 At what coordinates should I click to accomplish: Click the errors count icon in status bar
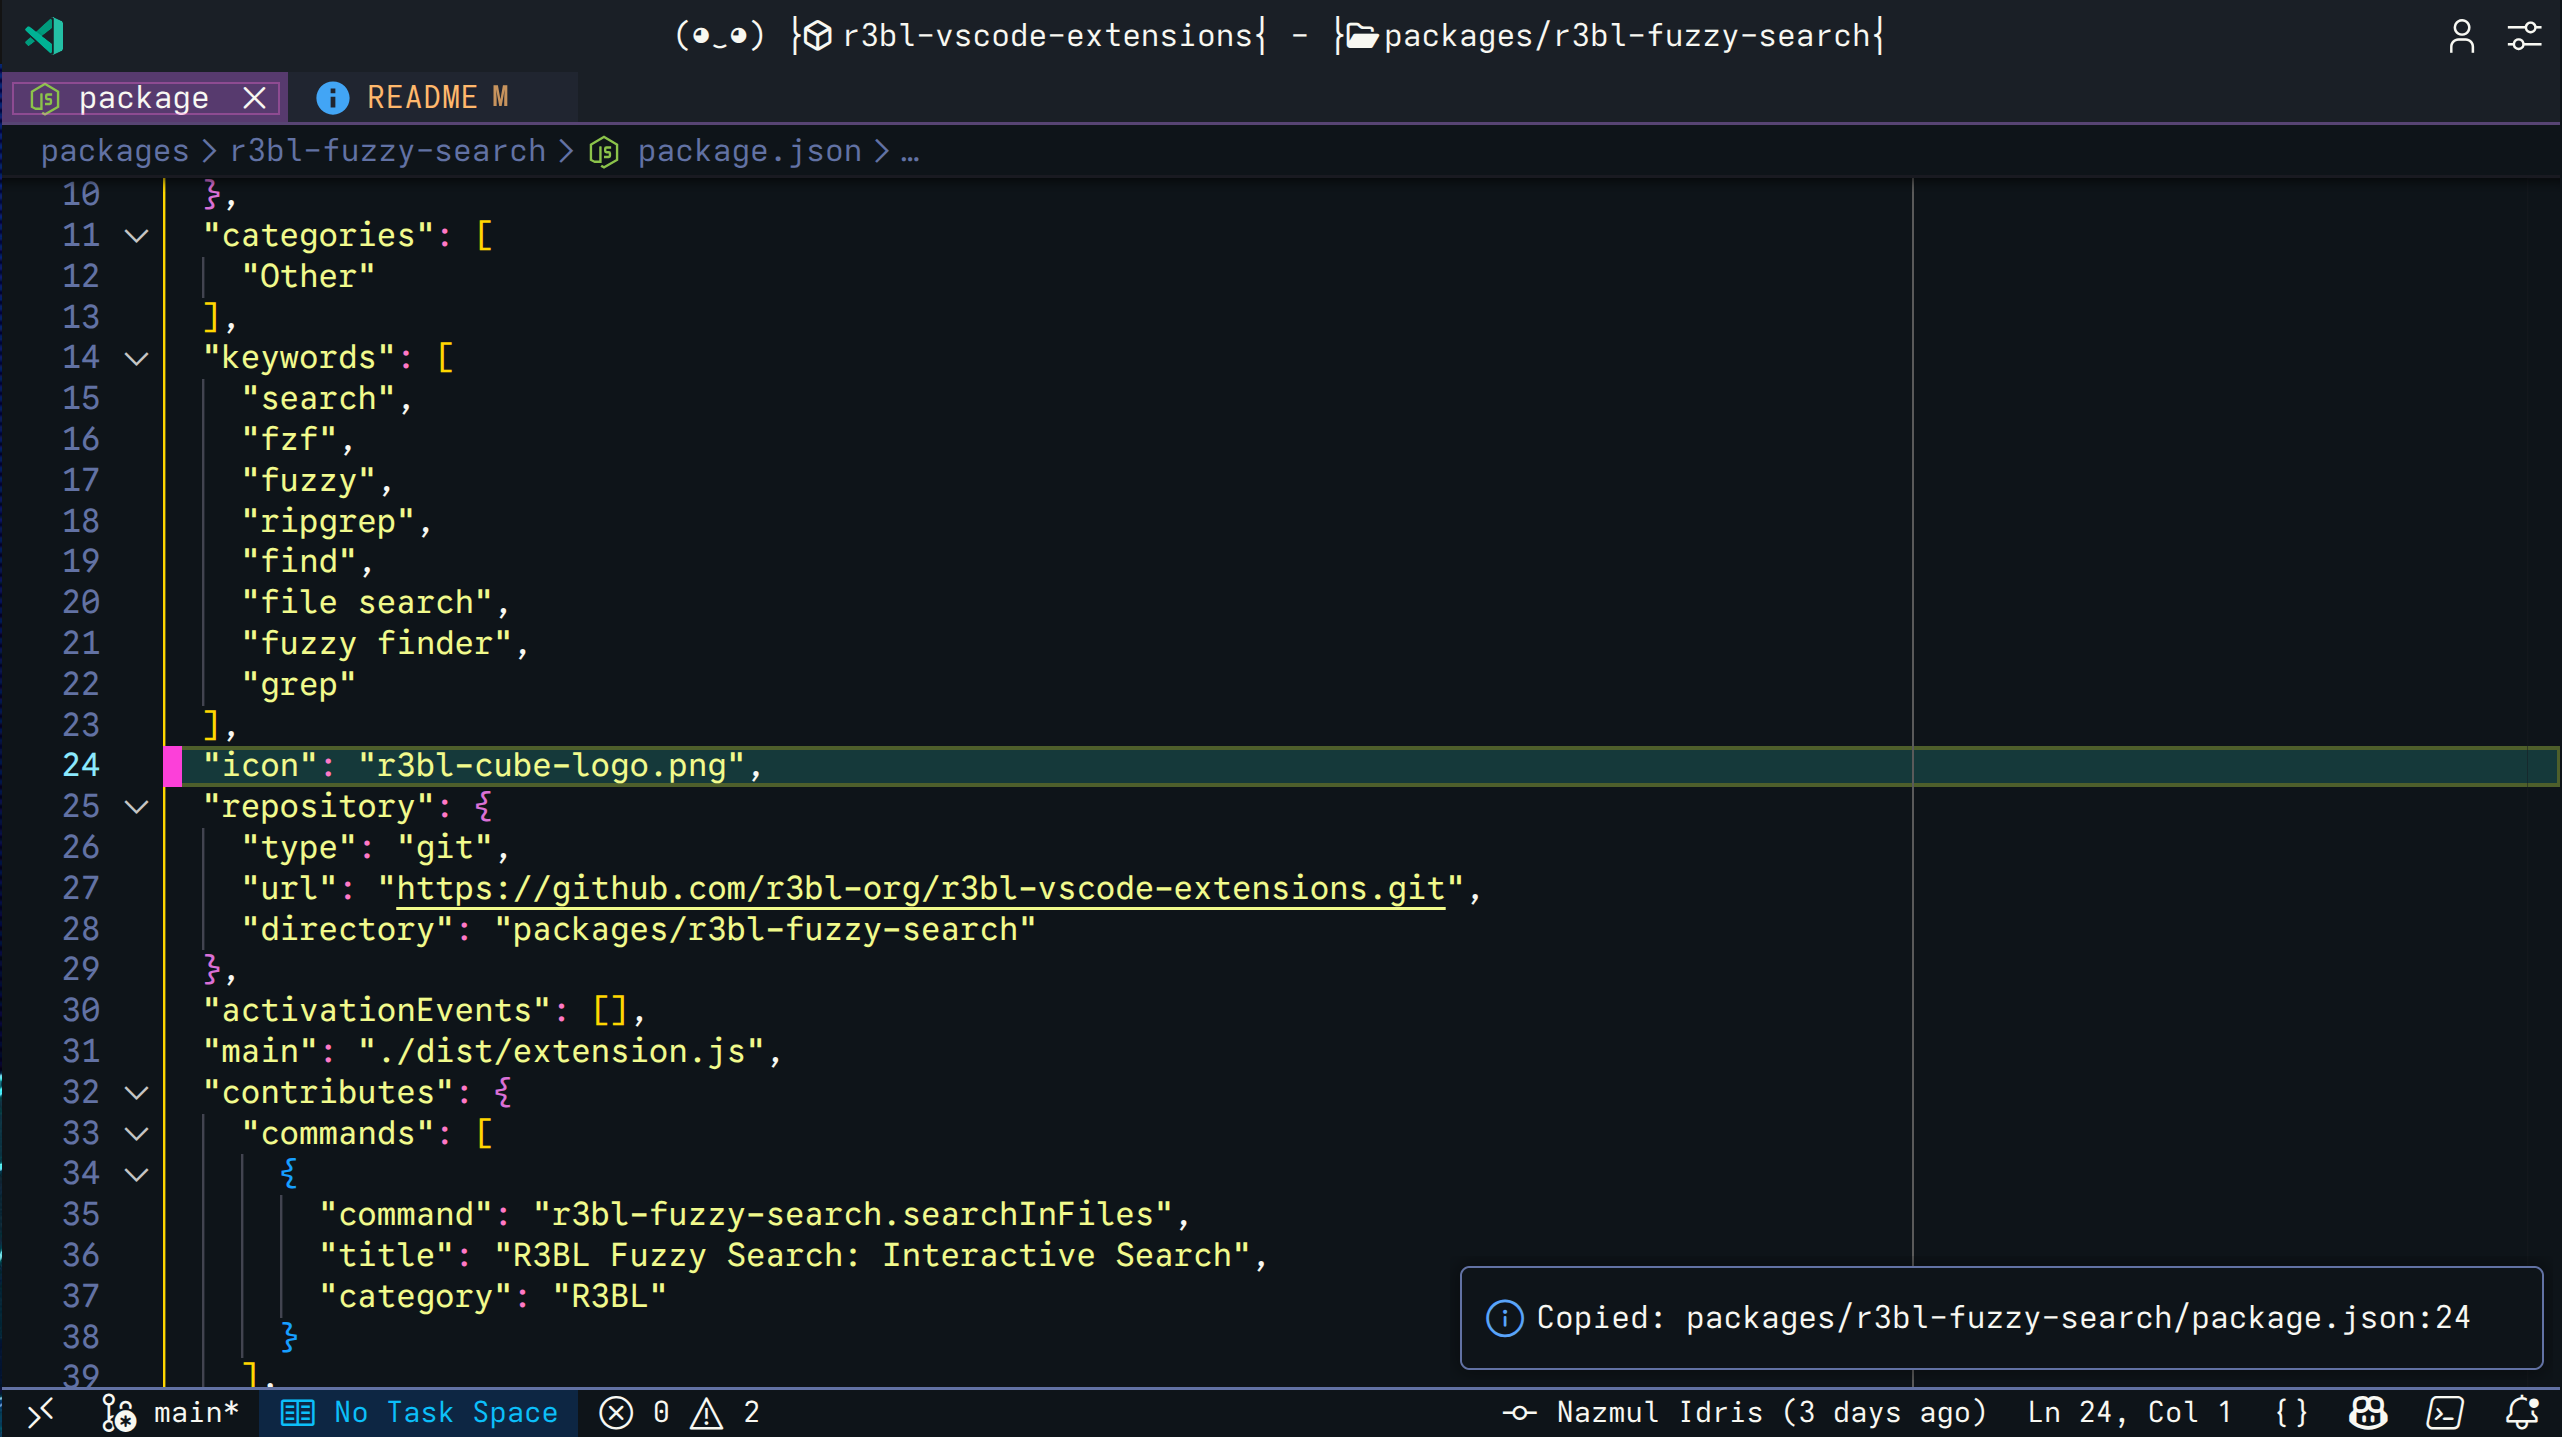(617, 1412)
